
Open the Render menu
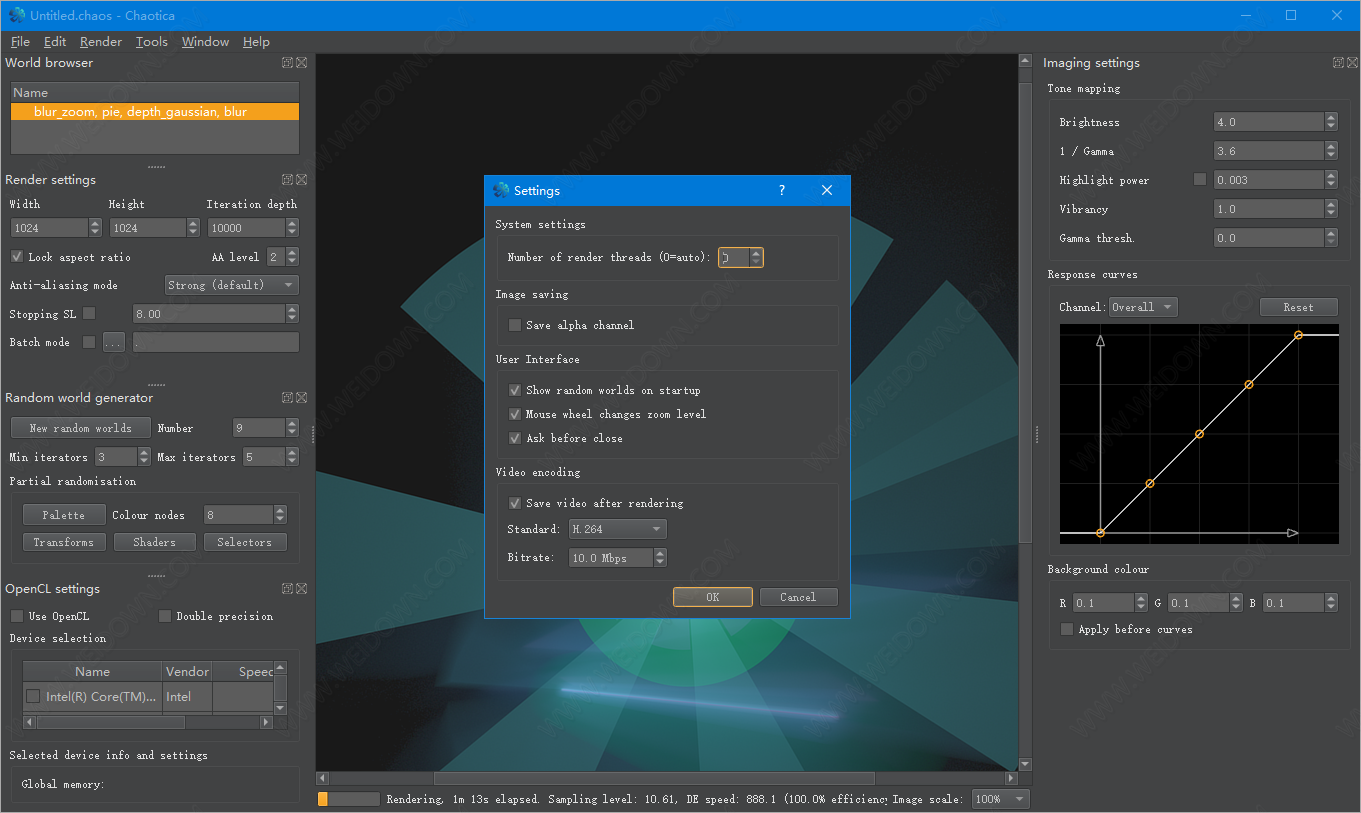[101, 42]
